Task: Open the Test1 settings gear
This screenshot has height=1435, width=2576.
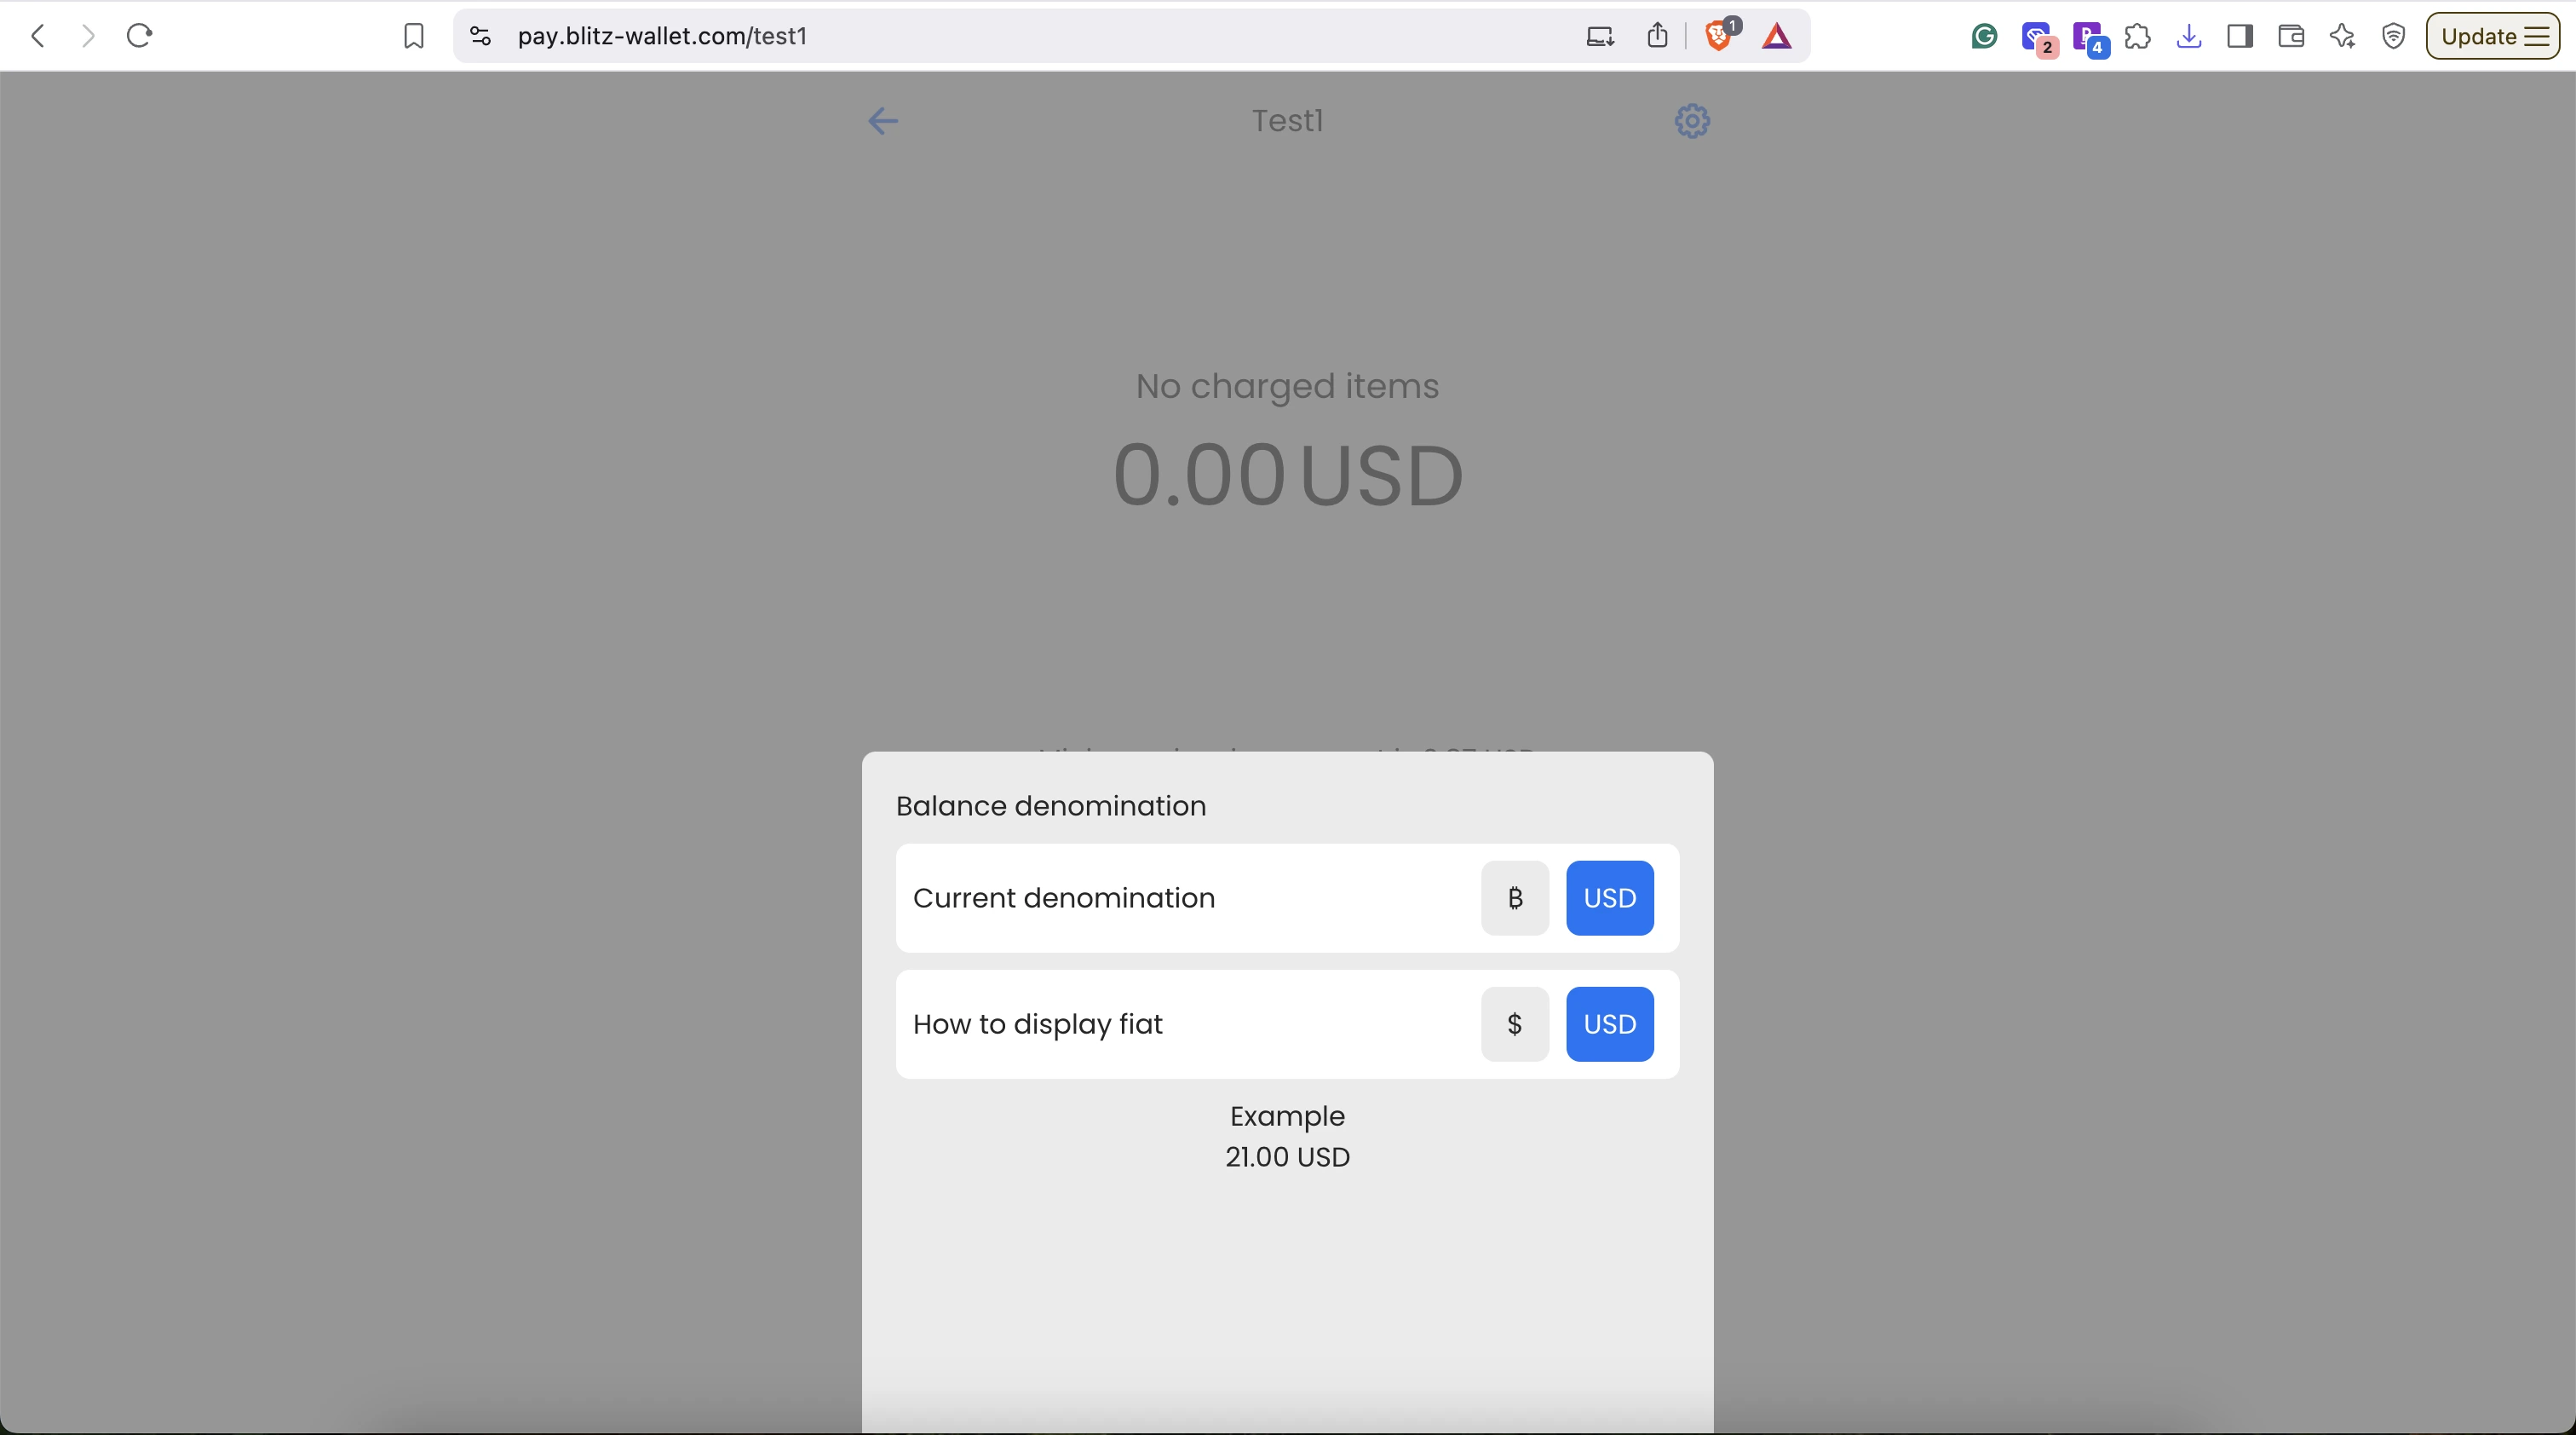Action: click(1689, 121)
